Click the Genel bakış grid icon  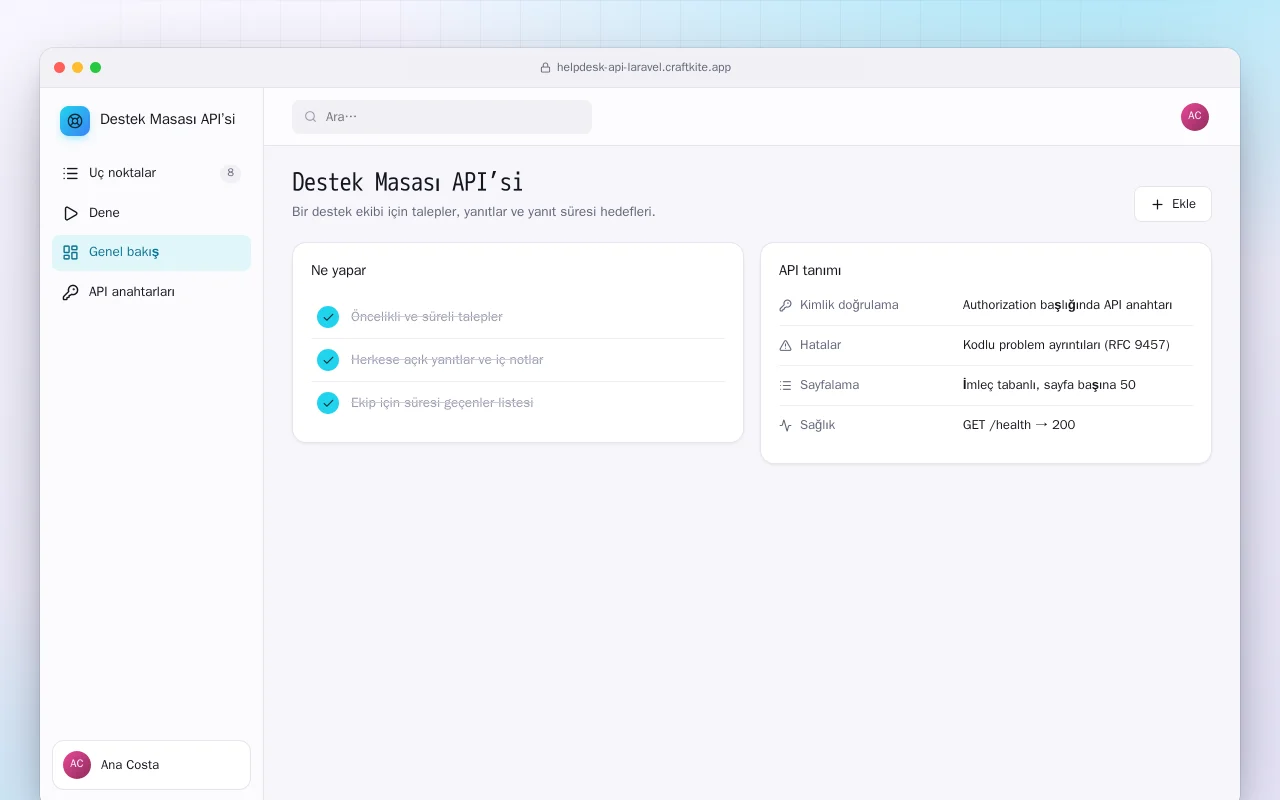tap(70, 252)
